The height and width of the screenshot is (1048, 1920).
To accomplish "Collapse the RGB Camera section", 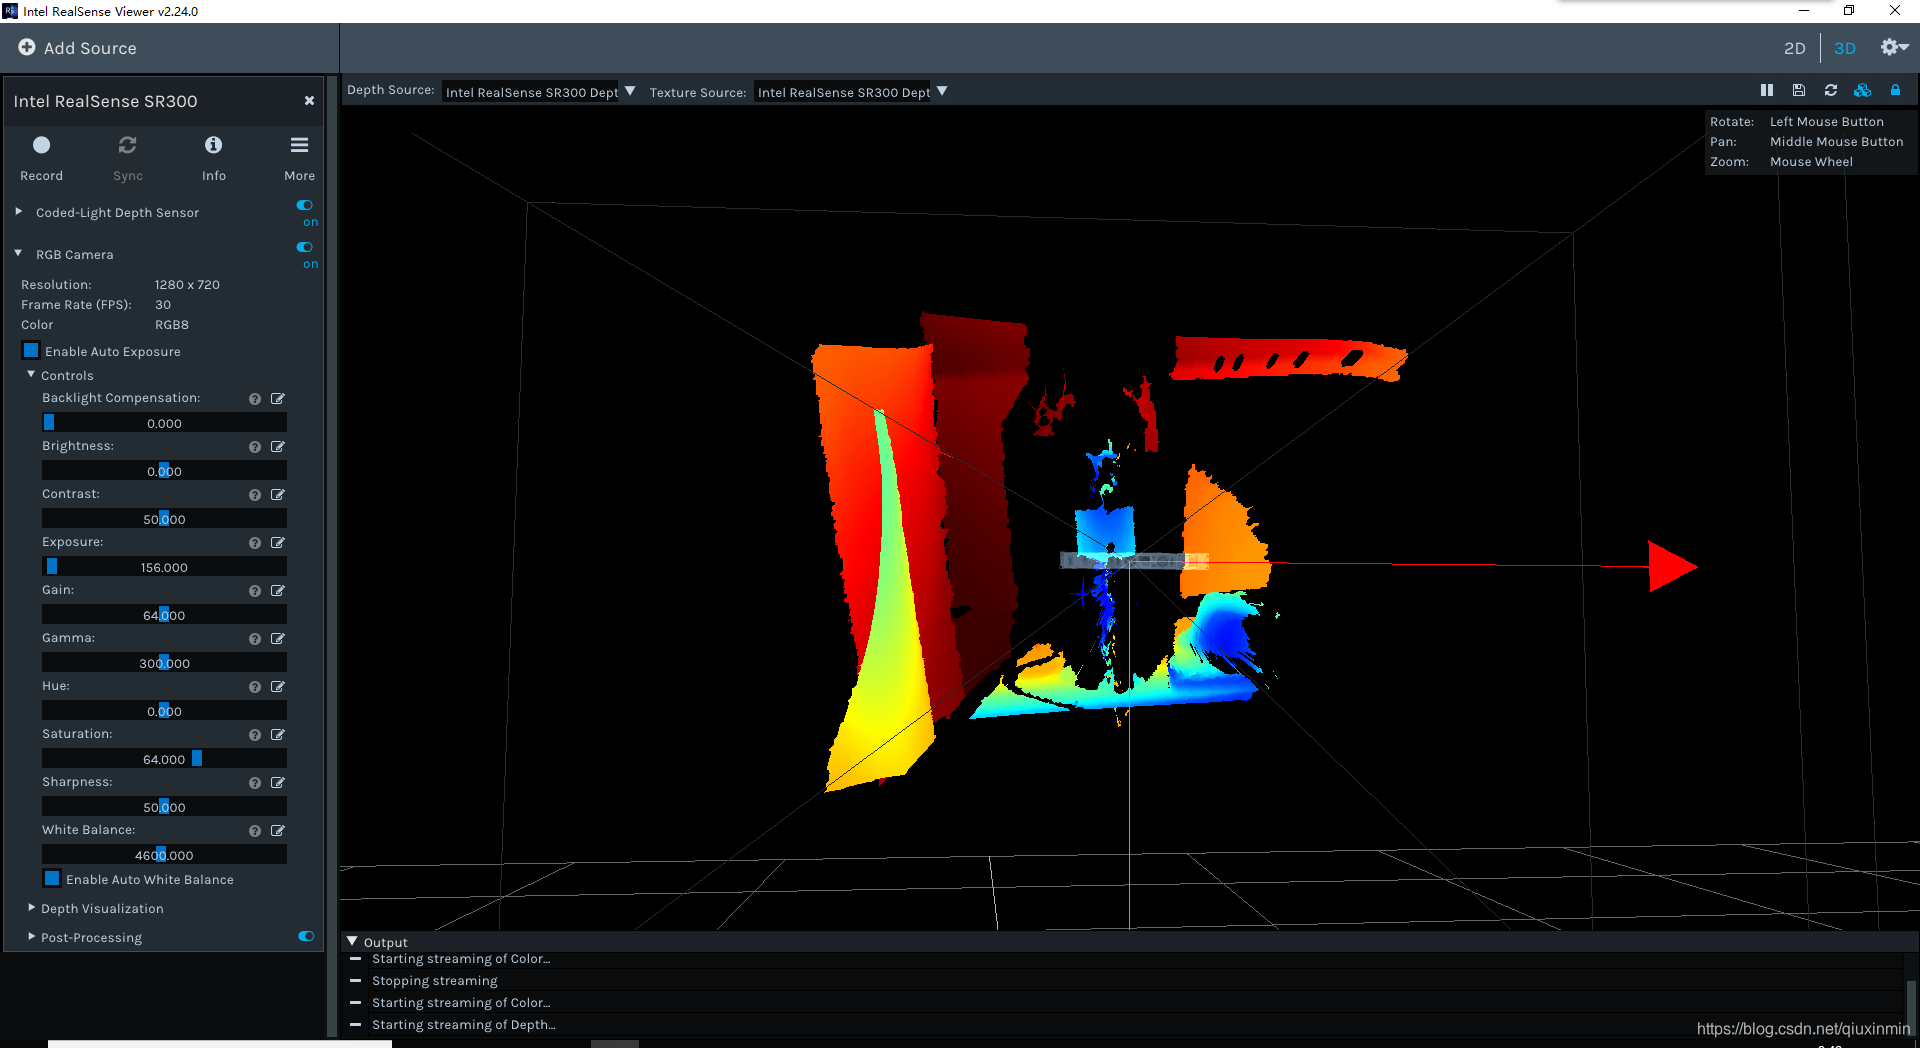I will (18, 253).
